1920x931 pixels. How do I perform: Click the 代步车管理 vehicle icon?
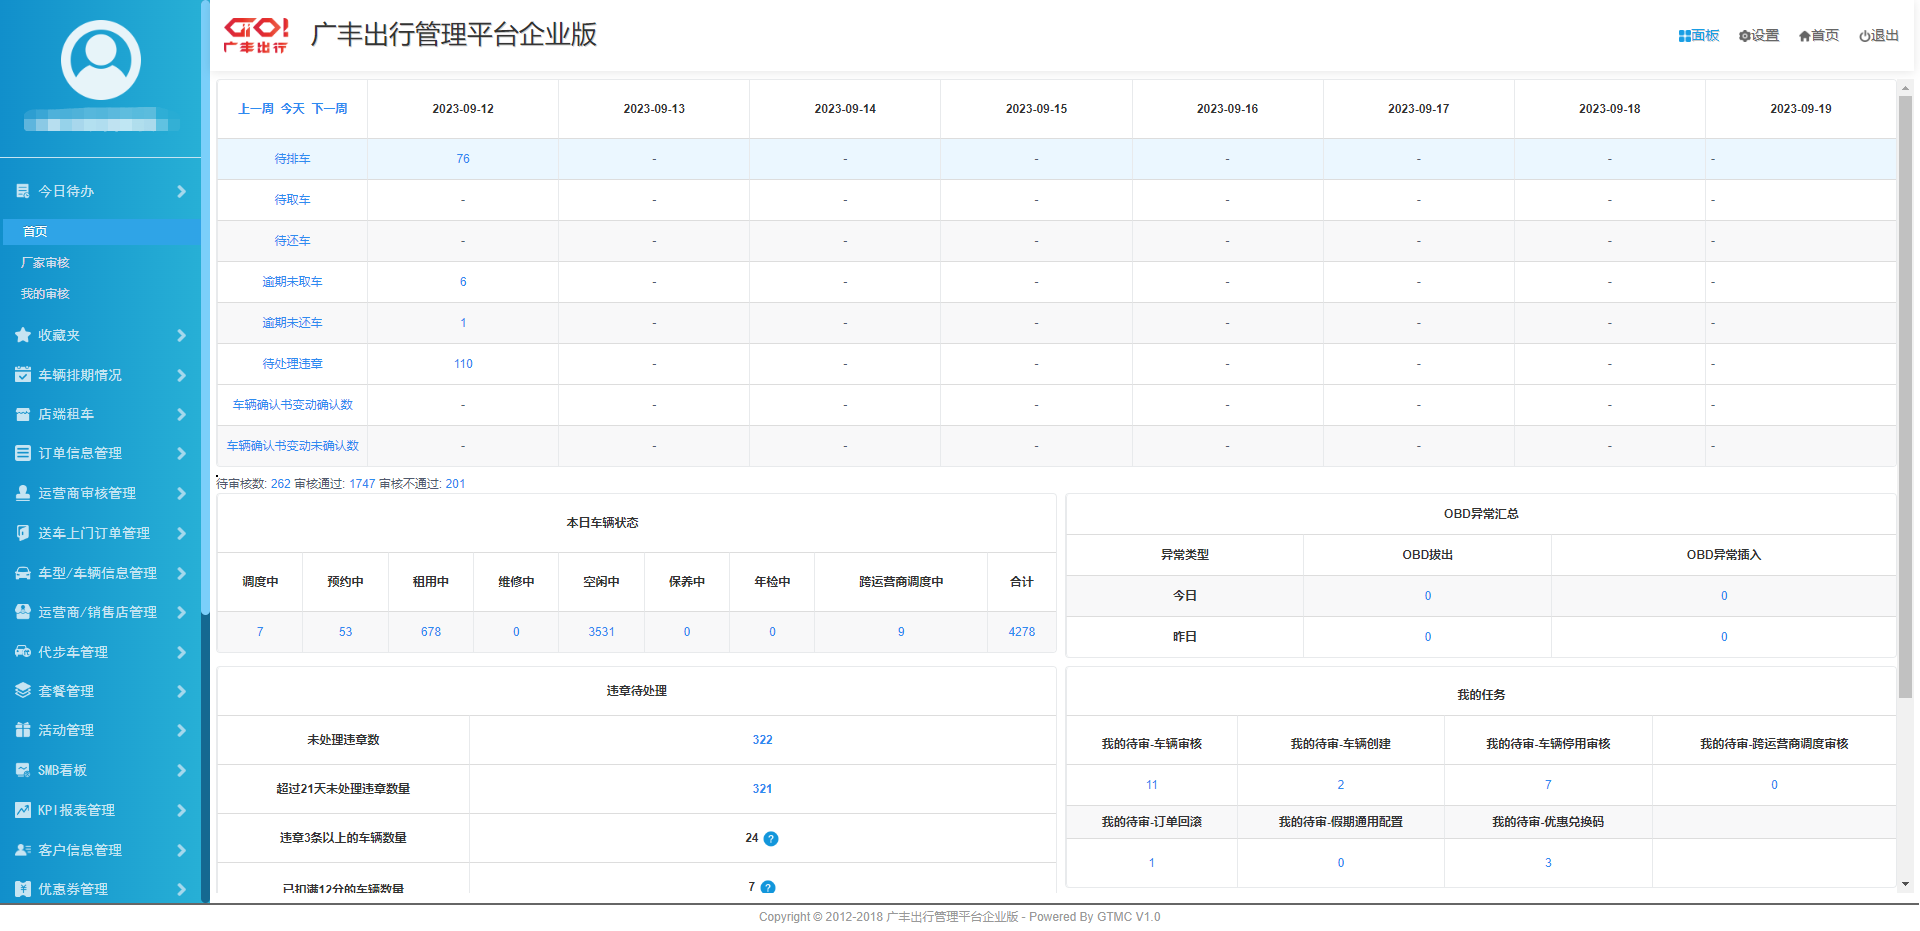click(x=23, y=652)
